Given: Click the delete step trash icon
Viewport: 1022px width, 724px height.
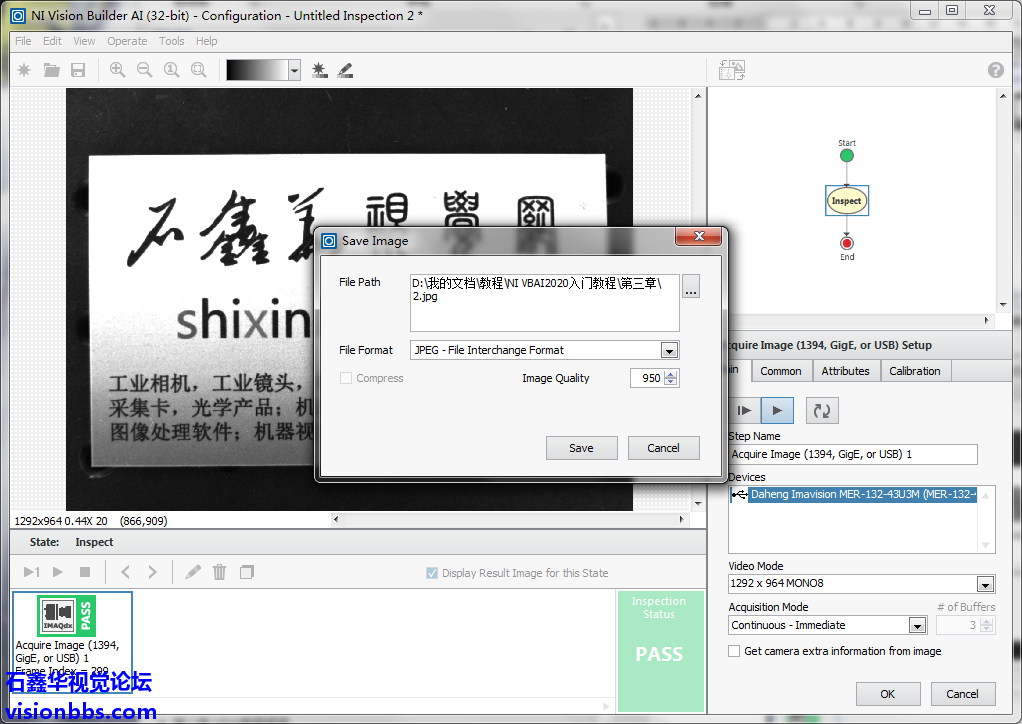Looking at the screenshot, I should point(219,572).
